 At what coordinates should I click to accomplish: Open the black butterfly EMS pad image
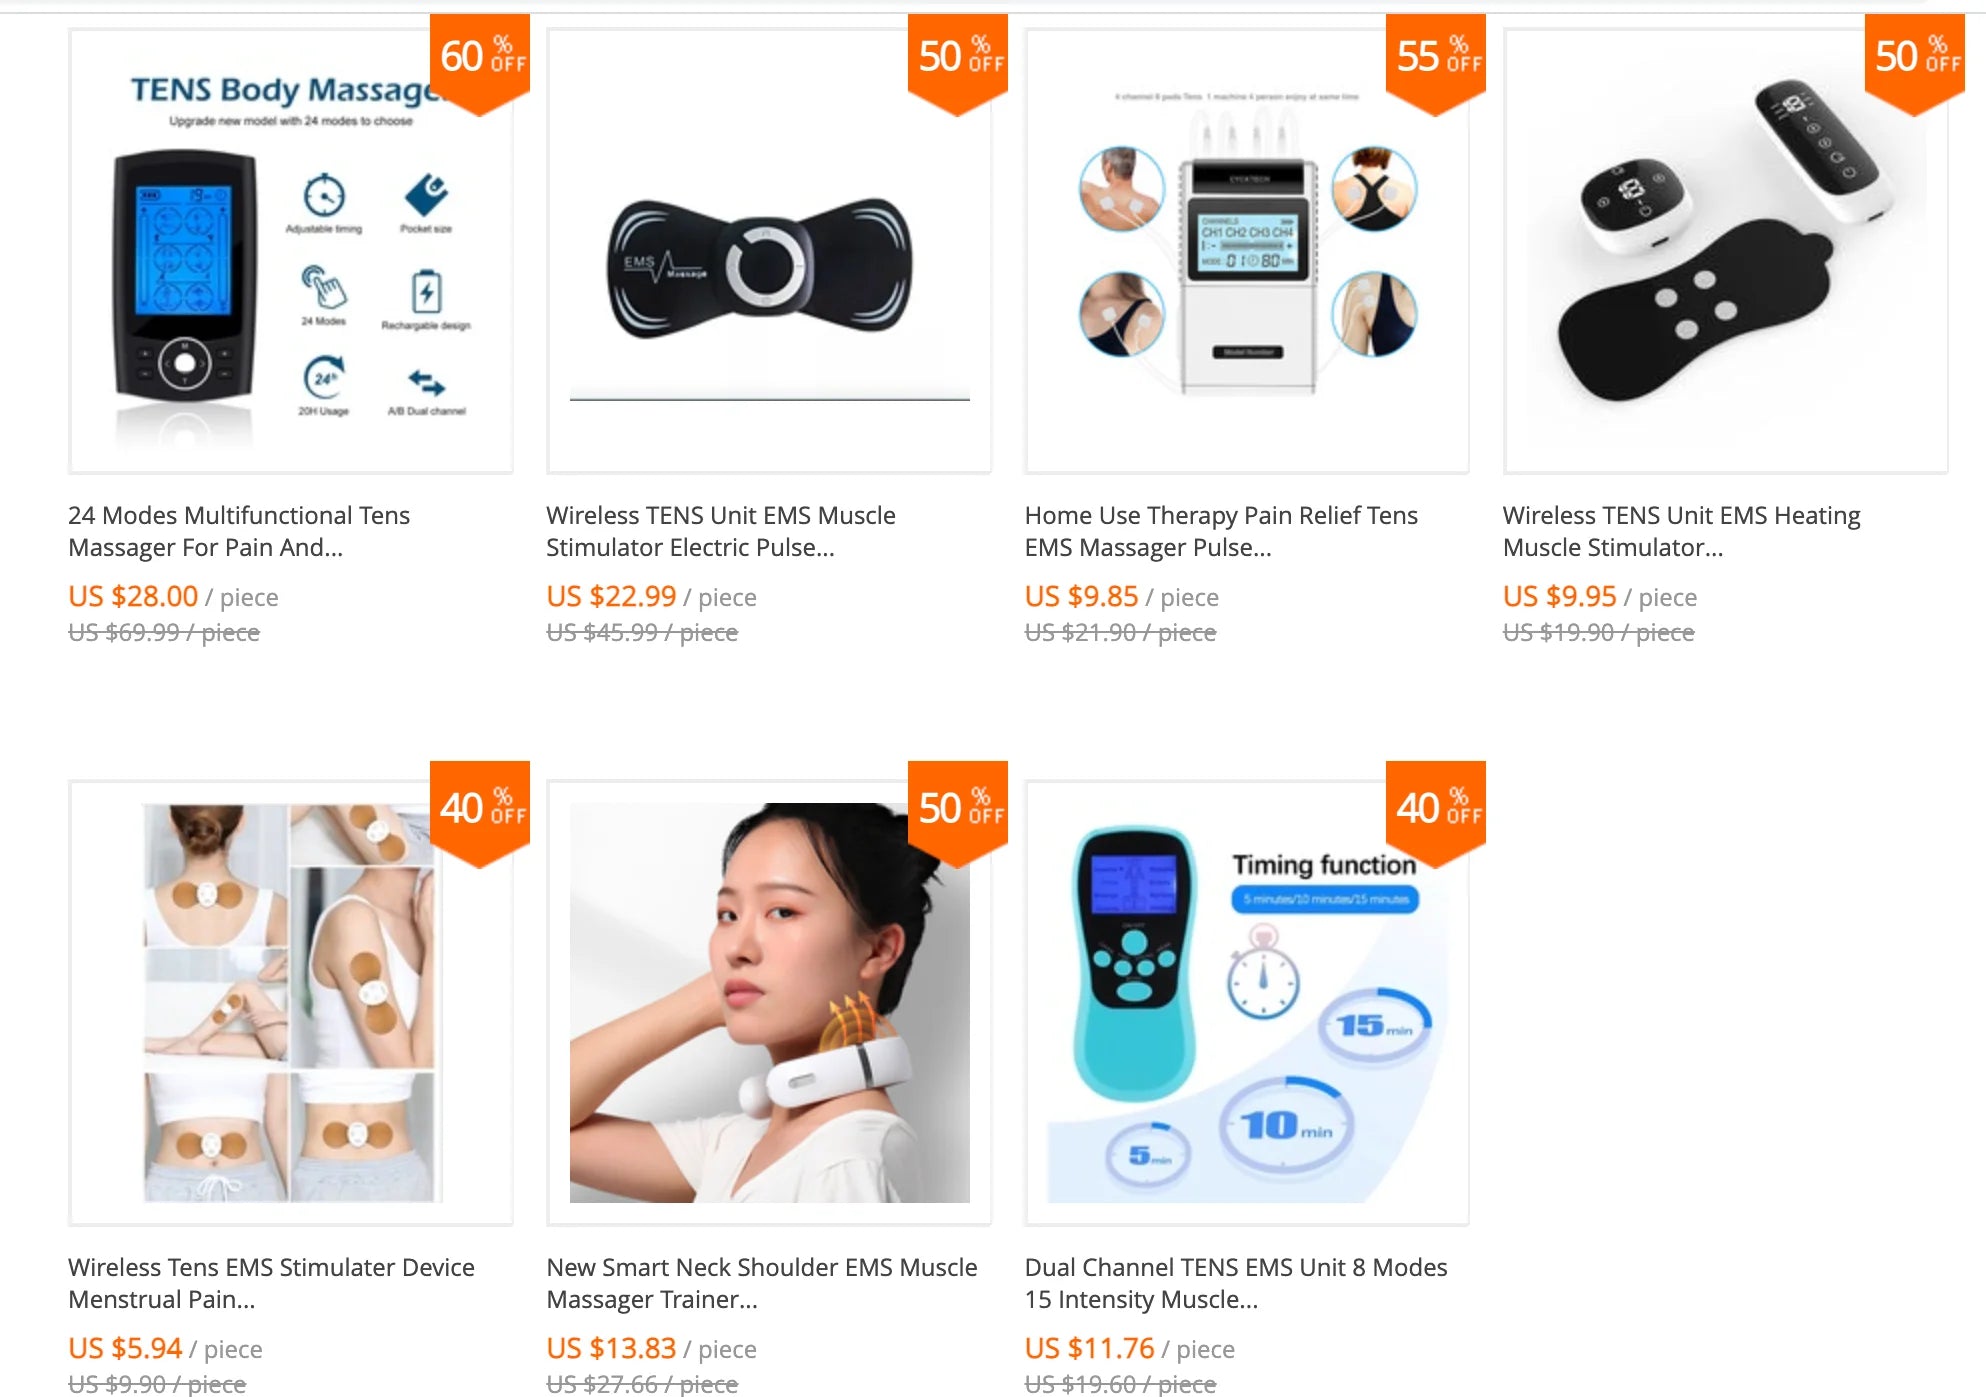[769, 251]
